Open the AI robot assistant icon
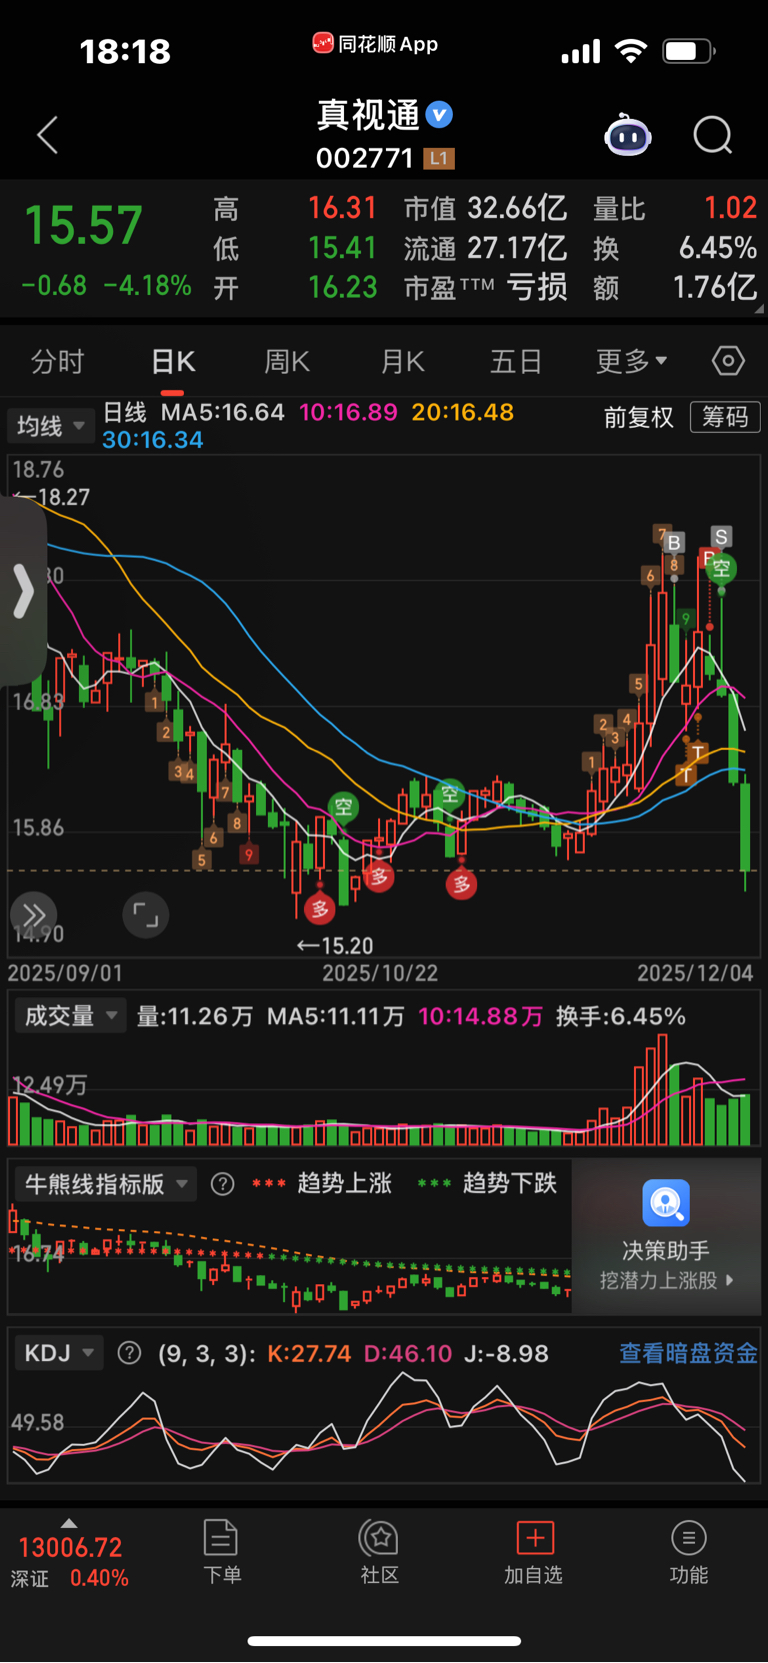The height and width of the screenshot is (1663, 768). point(628,135)
